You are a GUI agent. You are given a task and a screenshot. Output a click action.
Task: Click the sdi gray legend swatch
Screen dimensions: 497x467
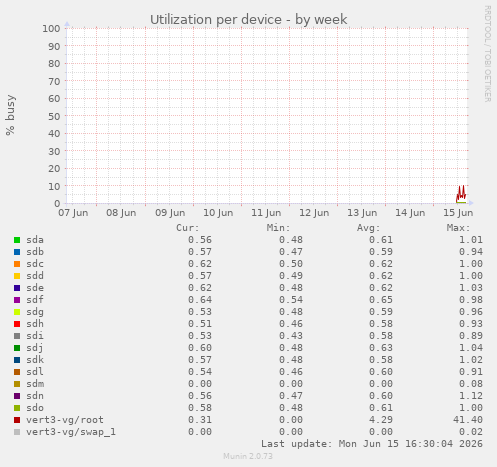(x=17, y=336)
